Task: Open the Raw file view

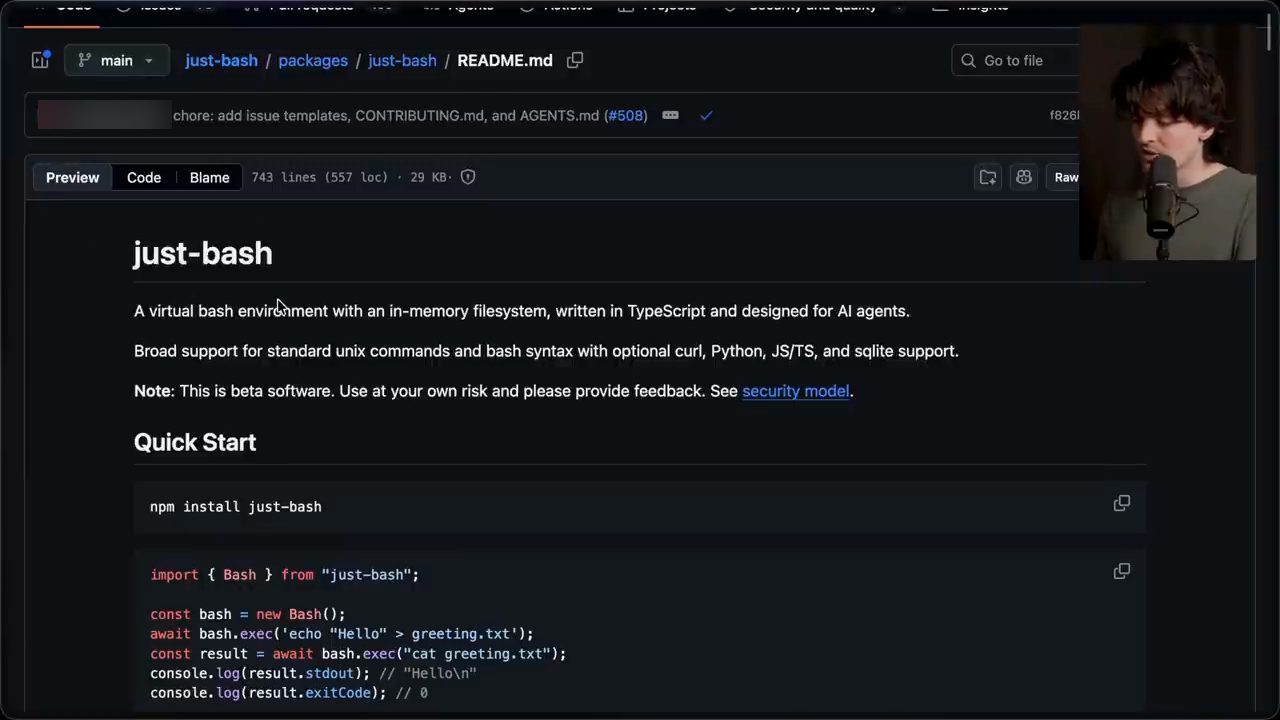Action: (x=1065, y=177)
